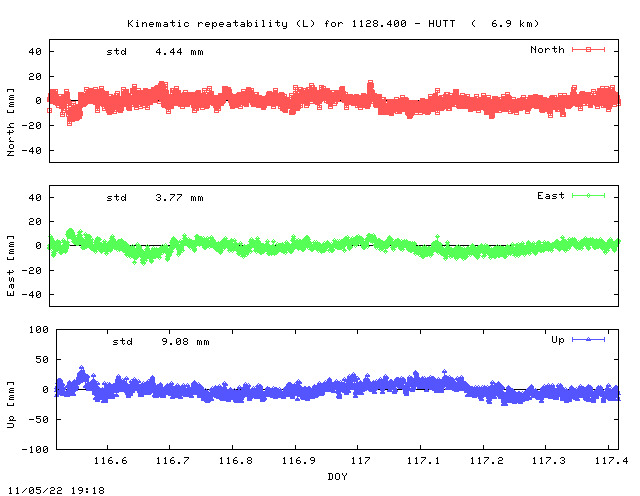The image size is (640, 496).
Task: Click the 116.8 x-axis tick label
Action: click(x=236, y=461)
